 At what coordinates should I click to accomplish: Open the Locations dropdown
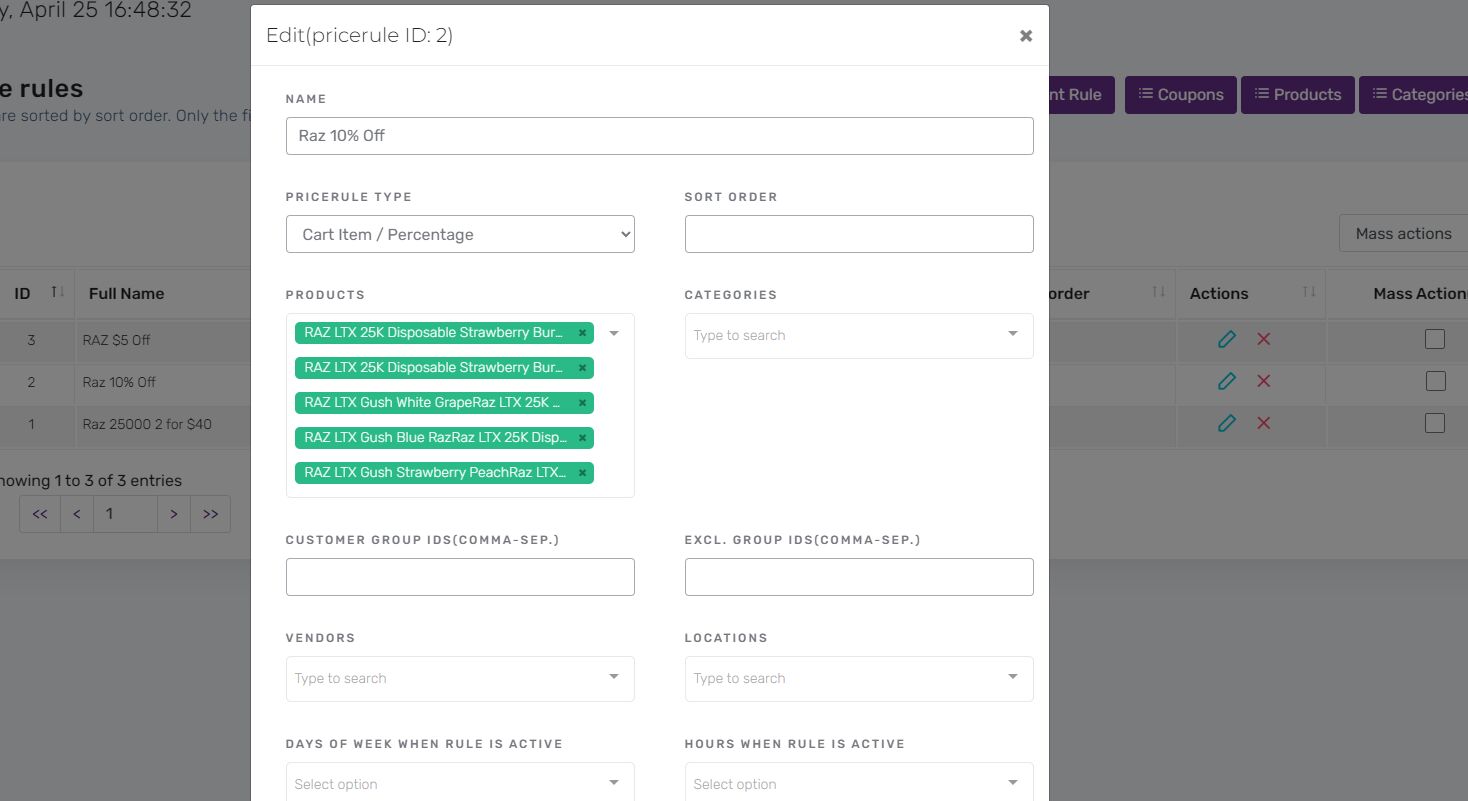coord(859,678)
